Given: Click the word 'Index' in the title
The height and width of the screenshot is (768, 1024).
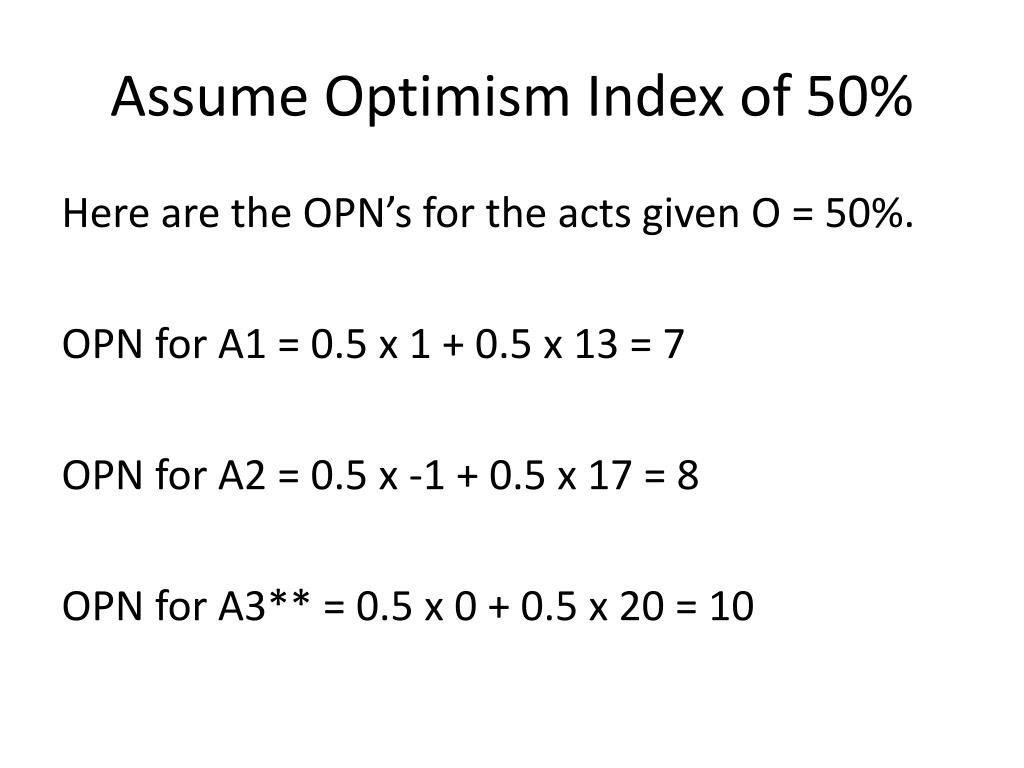Looking at the screenshot, I should click(656, 97).
